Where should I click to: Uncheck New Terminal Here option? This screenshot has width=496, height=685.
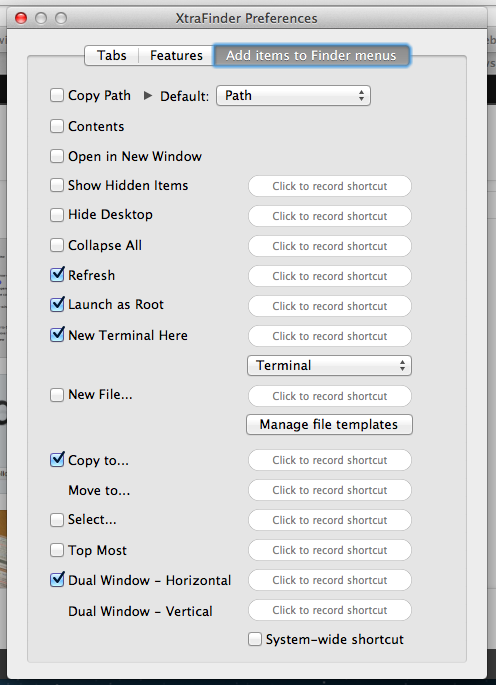(57, 335)
